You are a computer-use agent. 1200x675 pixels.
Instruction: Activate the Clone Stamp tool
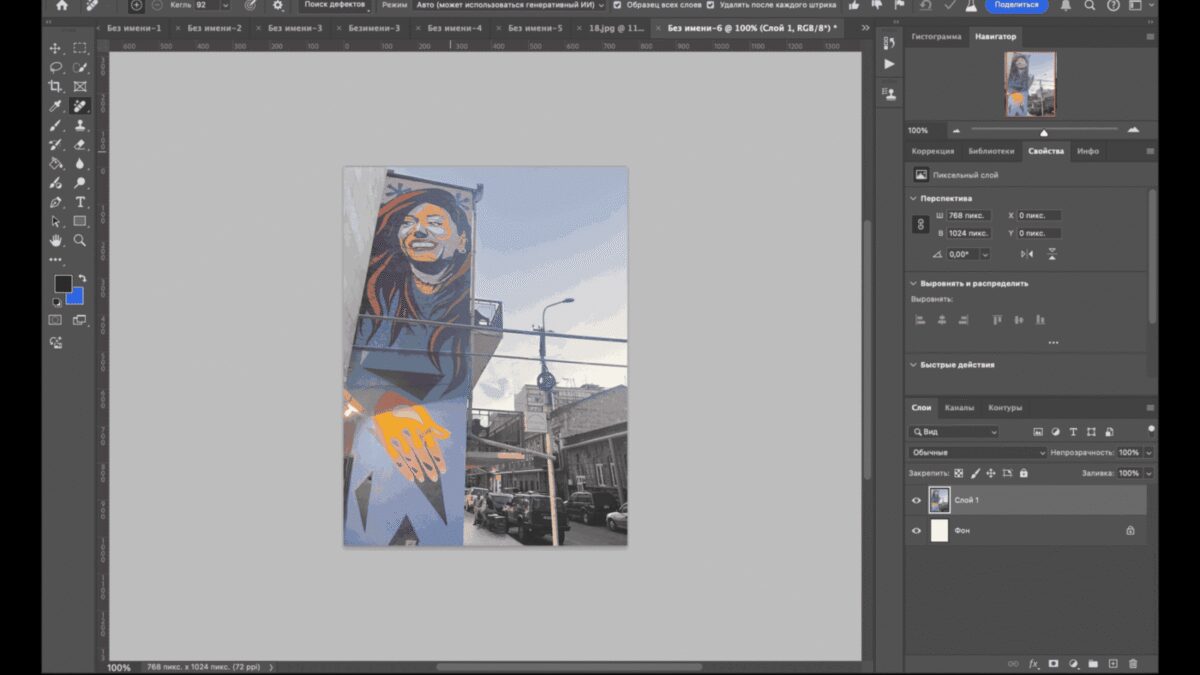80,125
